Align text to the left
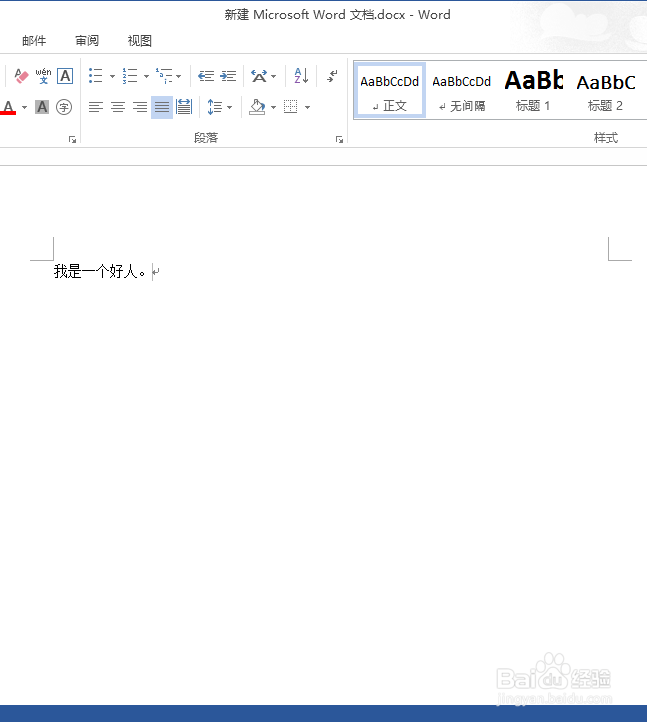 (x=96, y=107)
